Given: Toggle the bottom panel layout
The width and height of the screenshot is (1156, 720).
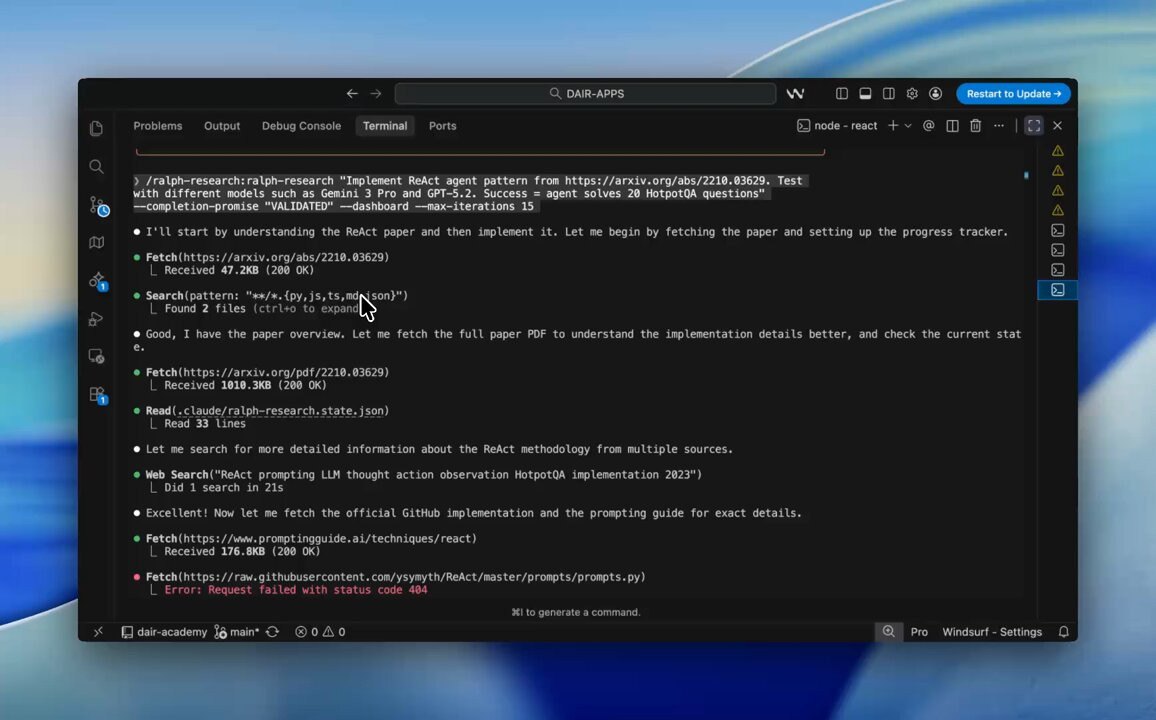Looking at the screenshot, I should [866, 94].
